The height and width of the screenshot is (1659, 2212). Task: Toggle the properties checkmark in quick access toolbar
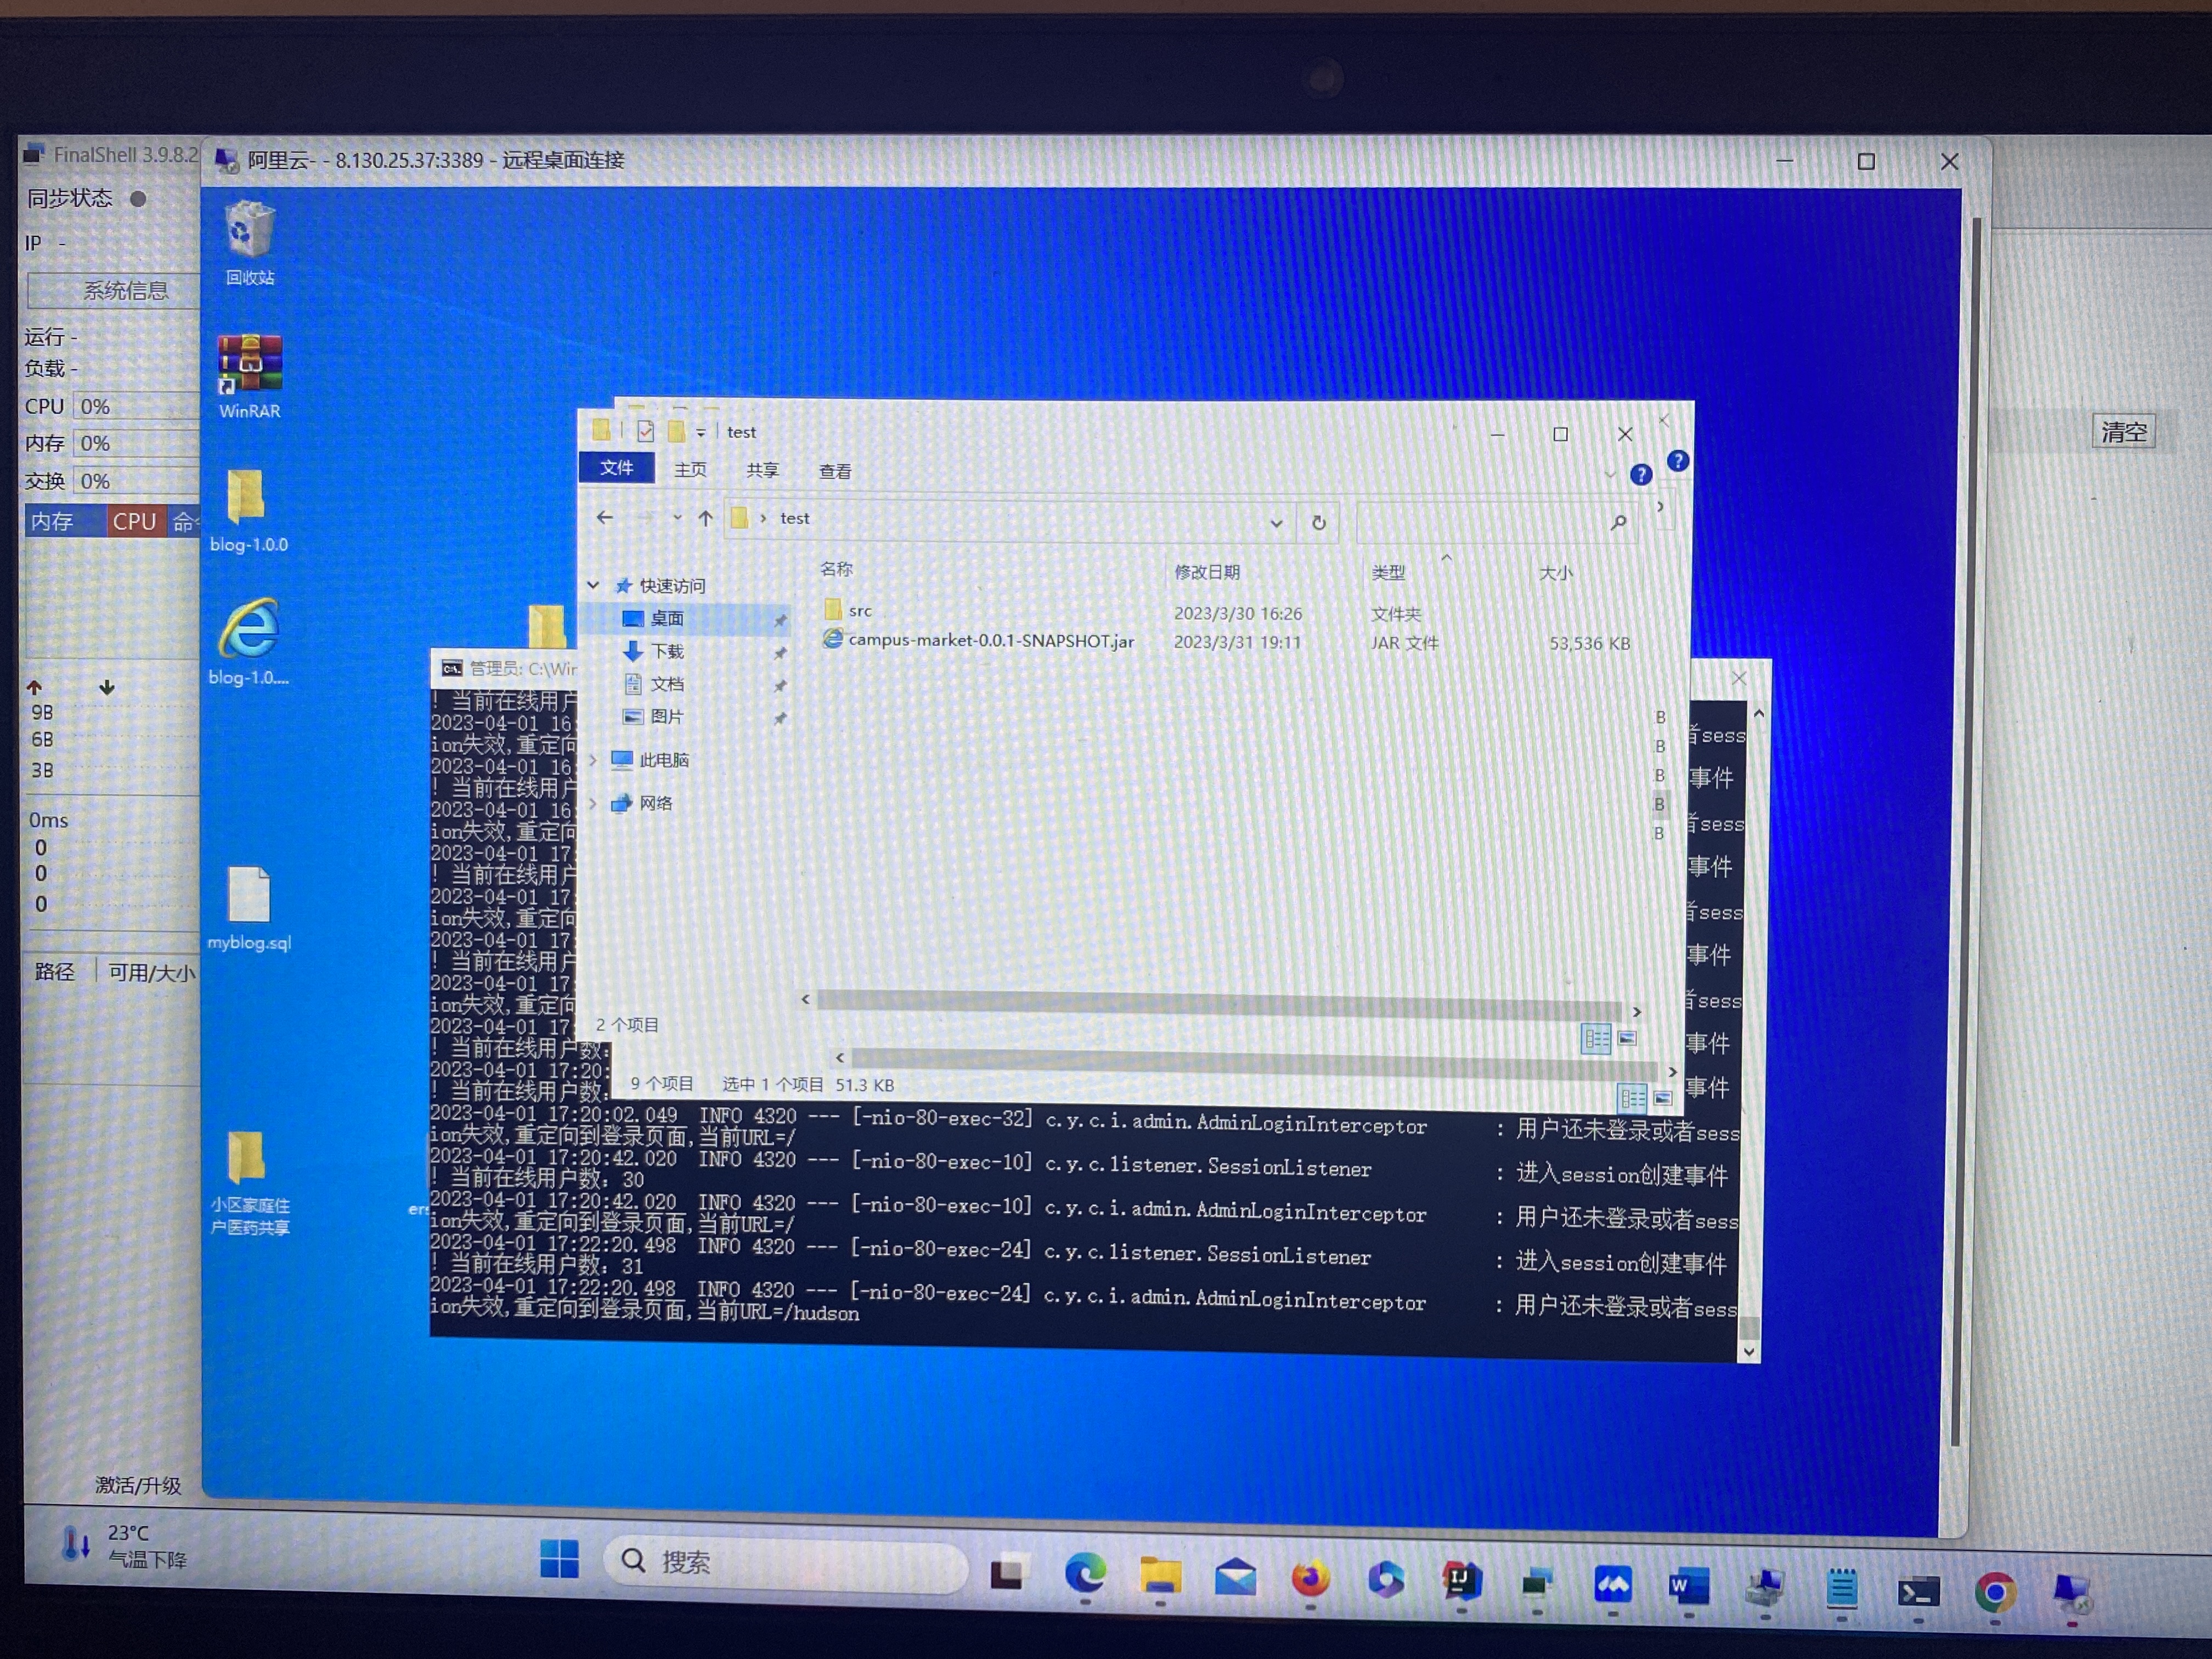tap(645, 431)
